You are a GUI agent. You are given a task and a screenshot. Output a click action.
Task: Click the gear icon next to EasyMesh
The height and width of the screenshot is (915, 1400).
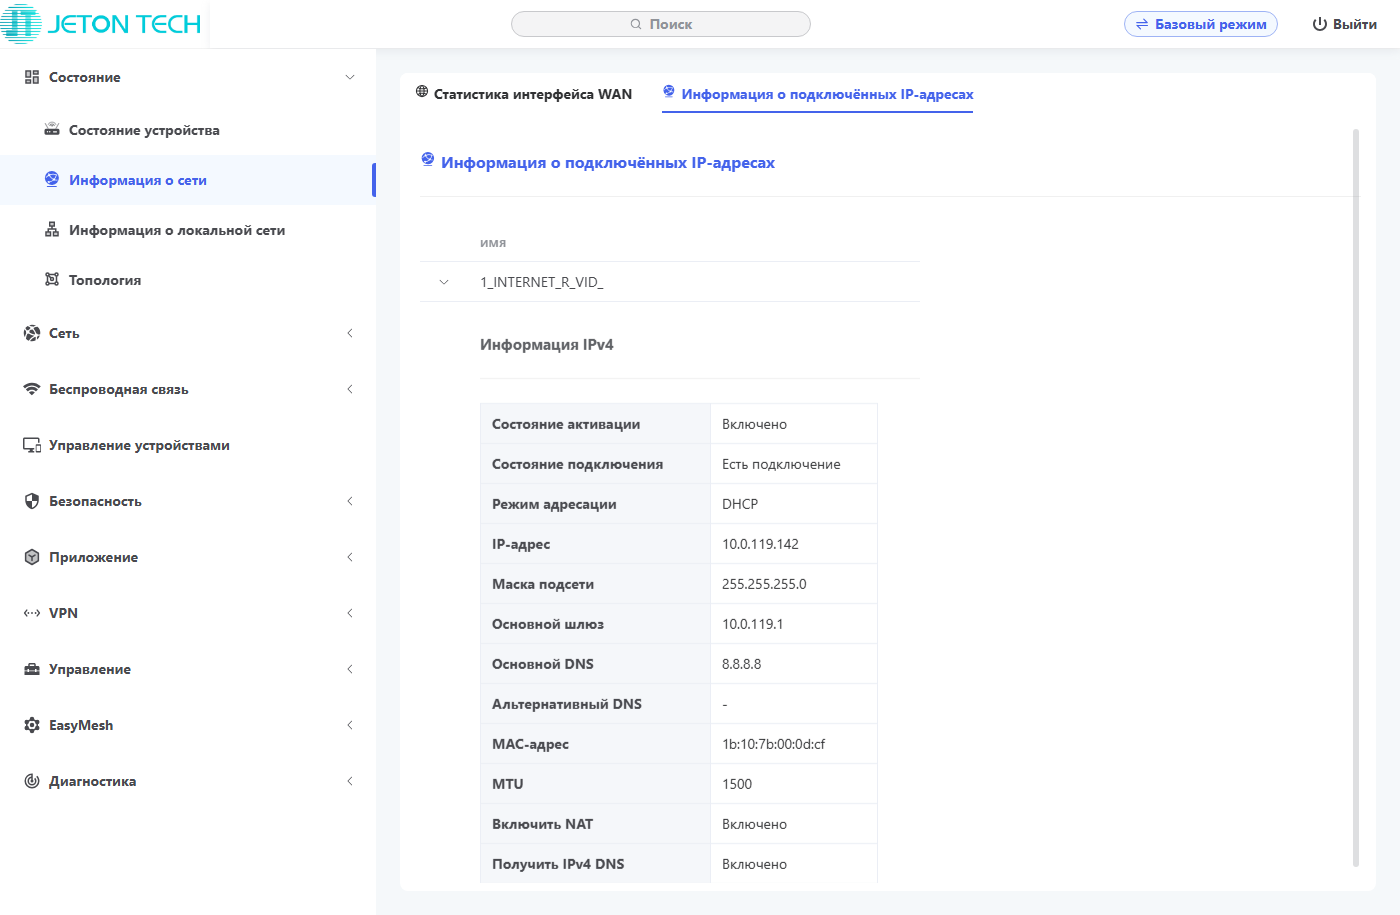(x=32, y=725)
